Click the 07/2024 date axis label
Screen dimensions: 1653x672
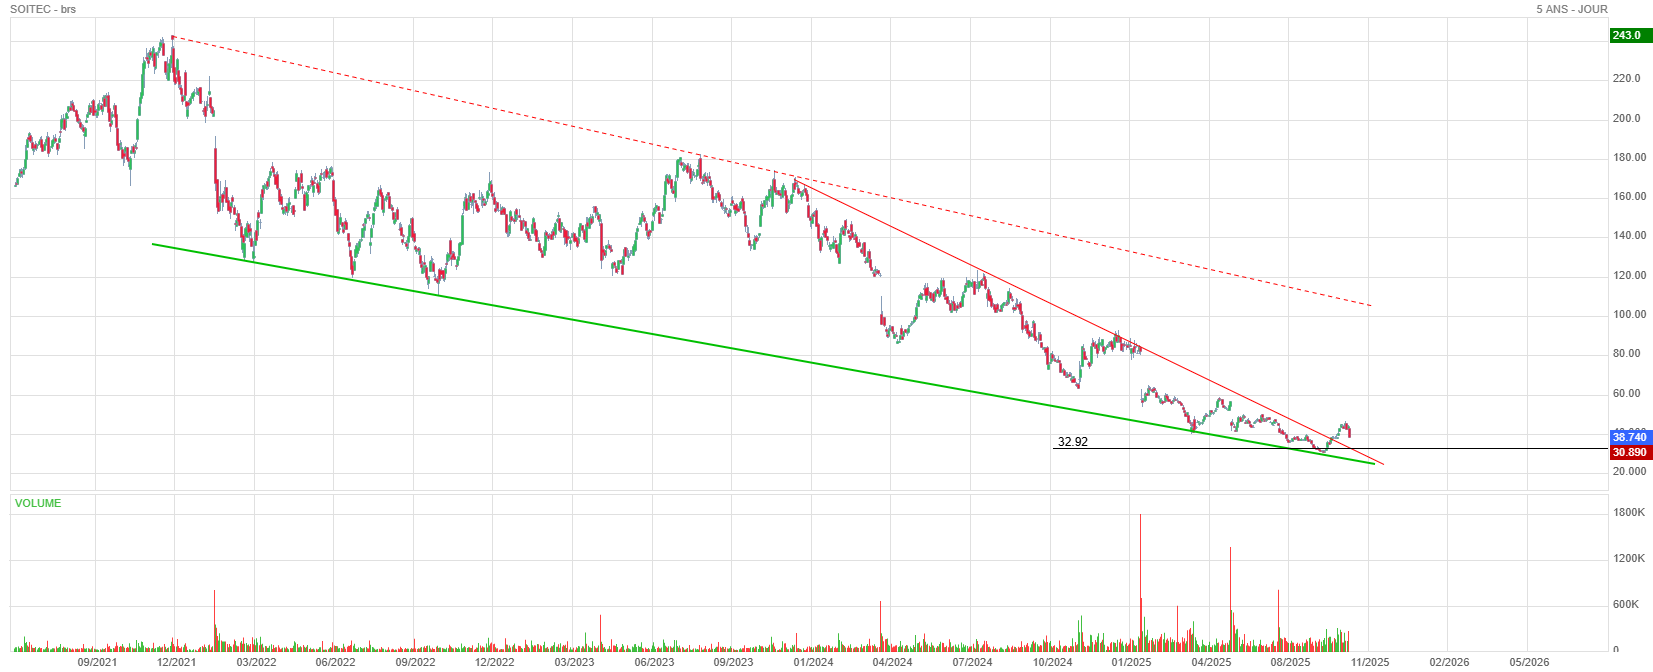coord(972,662)
